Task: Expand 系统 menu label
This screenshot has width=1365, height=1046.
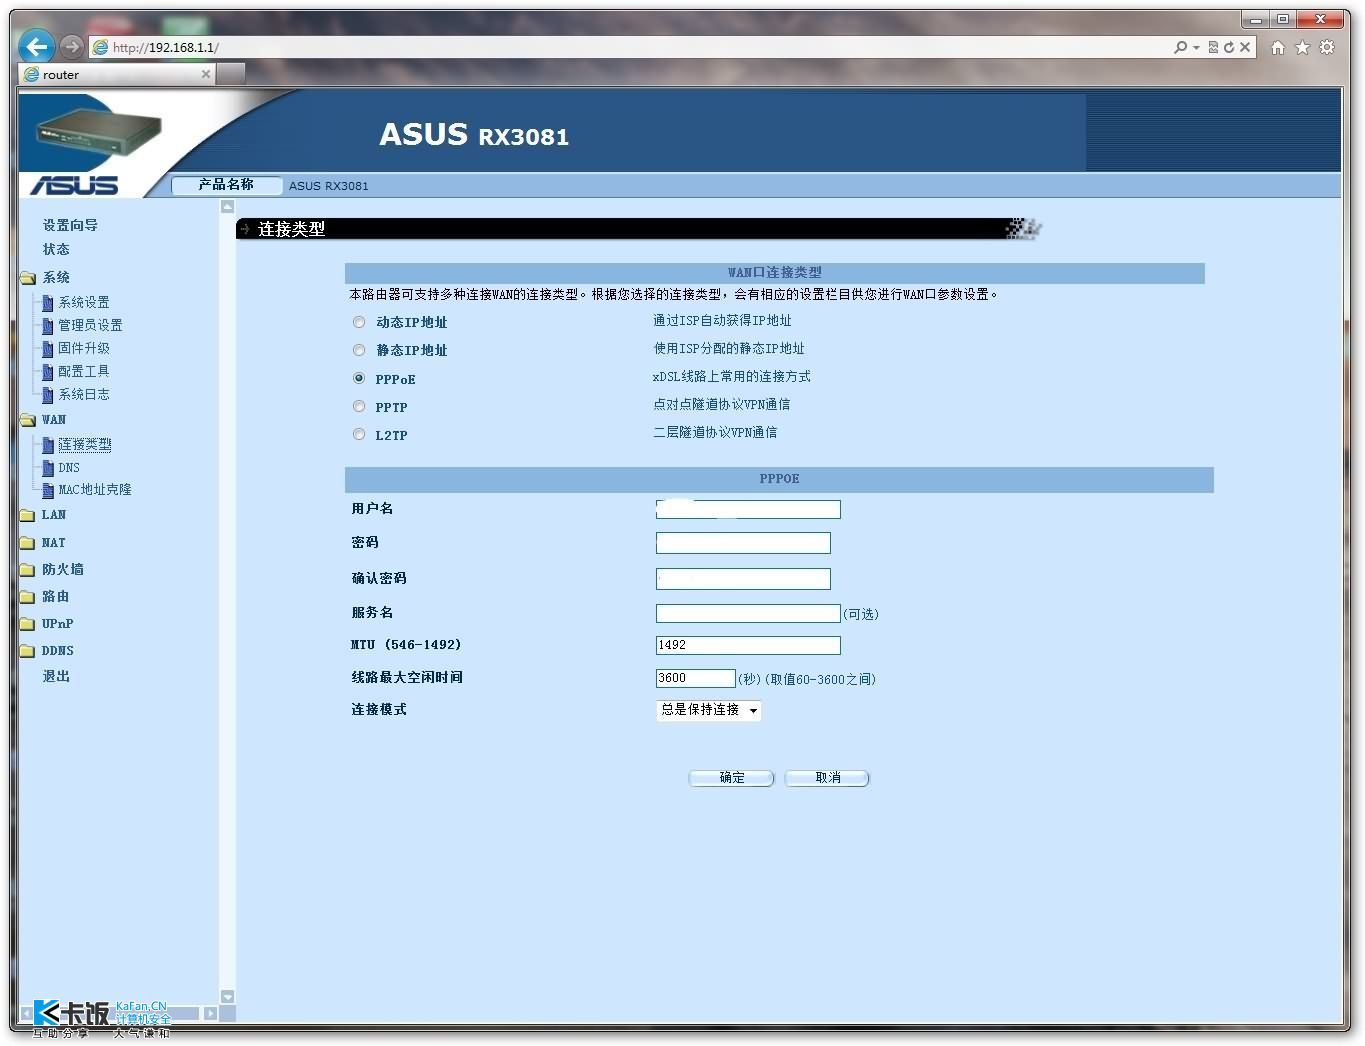Action: 56,277
